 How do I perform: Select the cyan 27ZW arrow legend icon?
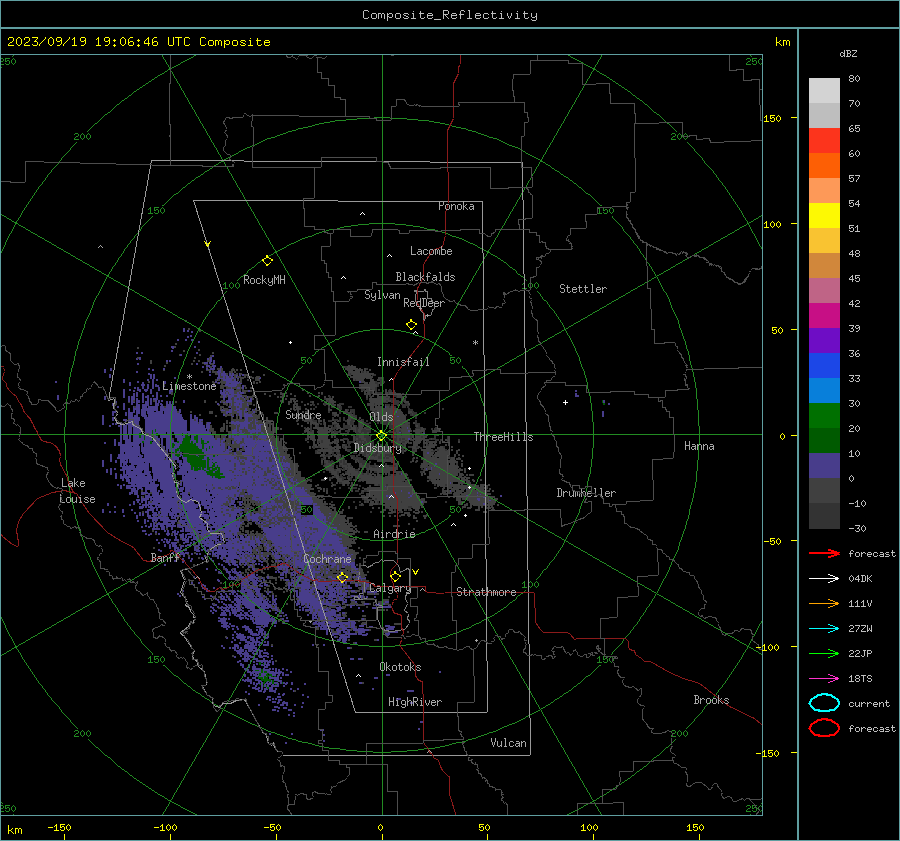[x=824, y=629]
